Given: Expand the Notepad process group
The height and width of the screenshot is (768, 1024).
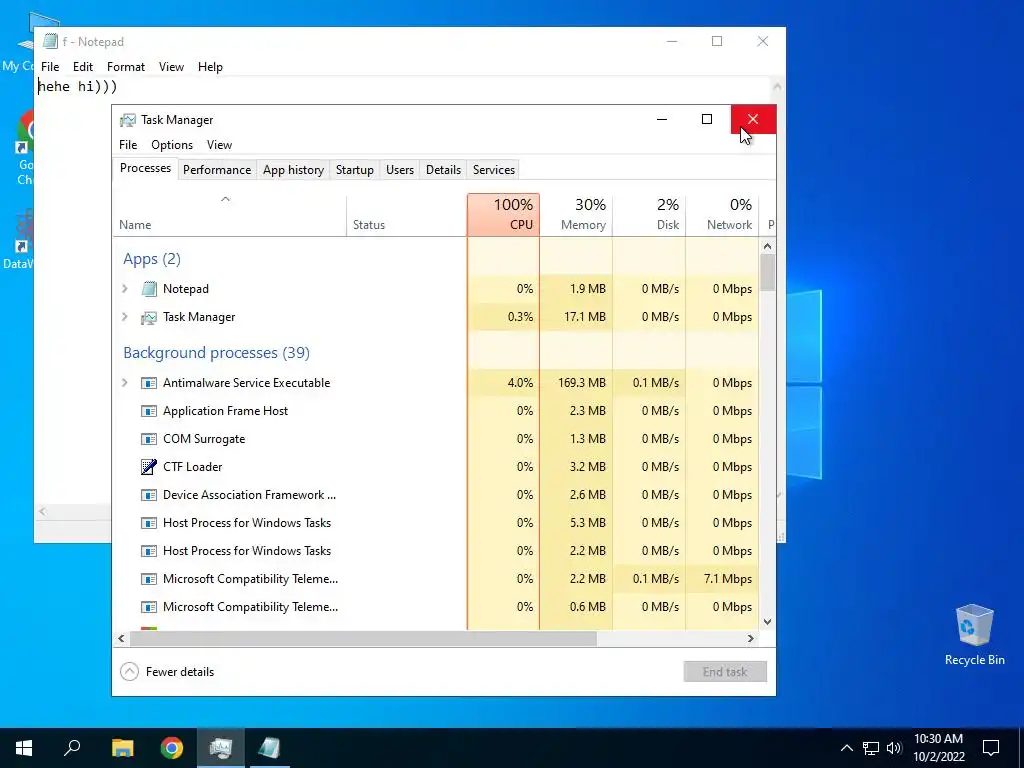Looking at the screenshot, I should coord(125,289).
